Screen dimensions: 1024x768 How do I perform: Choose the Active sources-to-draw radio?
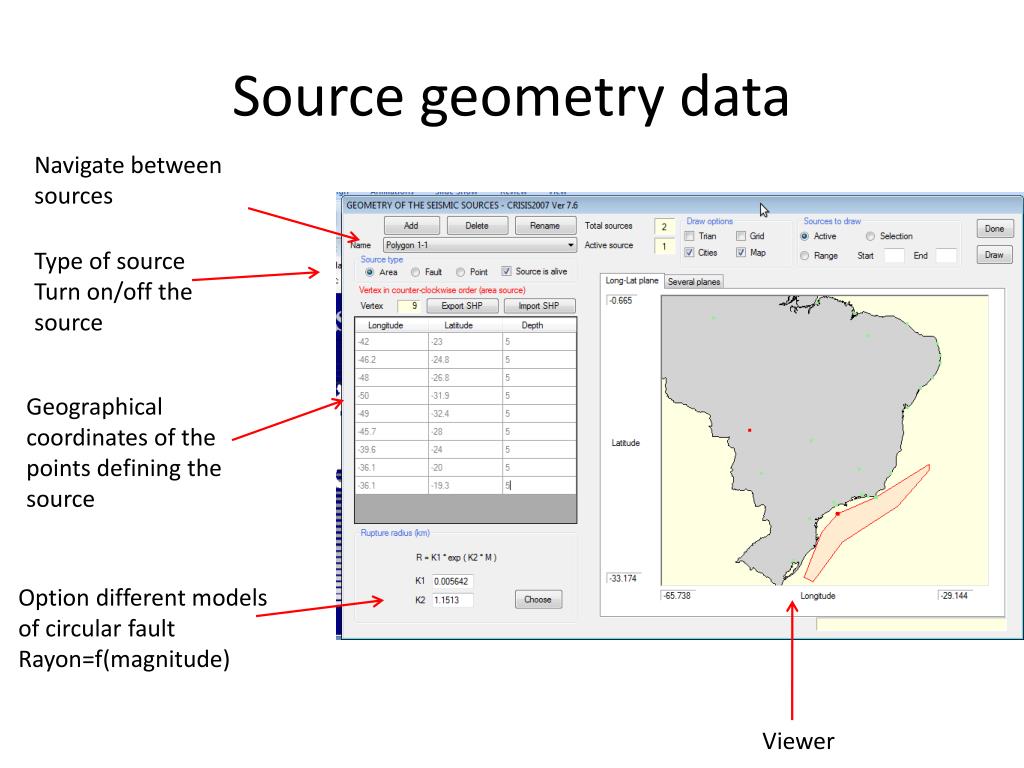pos(805,236)
